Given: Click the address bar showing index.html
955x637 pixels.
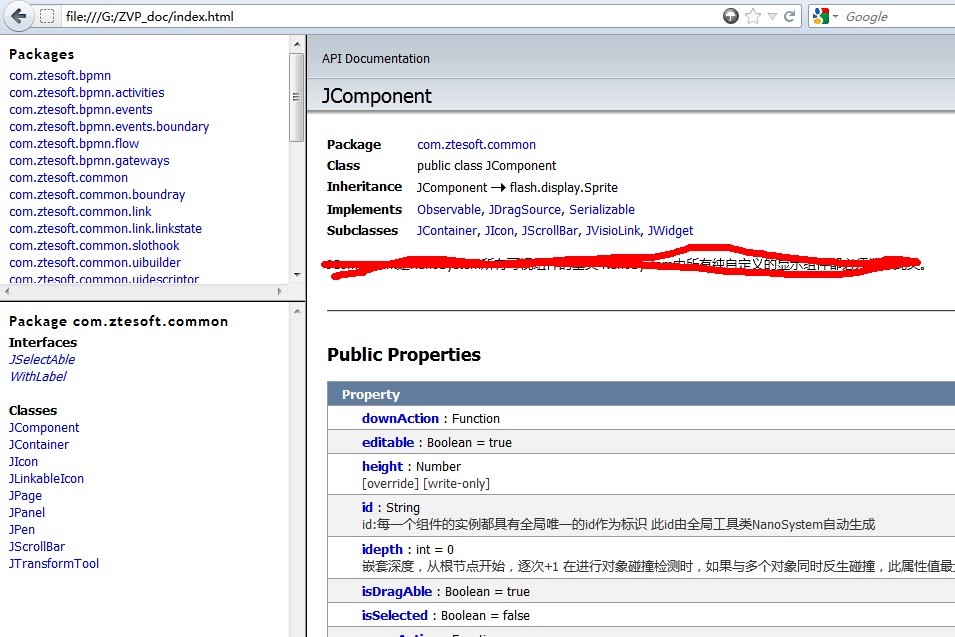Looking at the screenshot, I should click(390, 16).
